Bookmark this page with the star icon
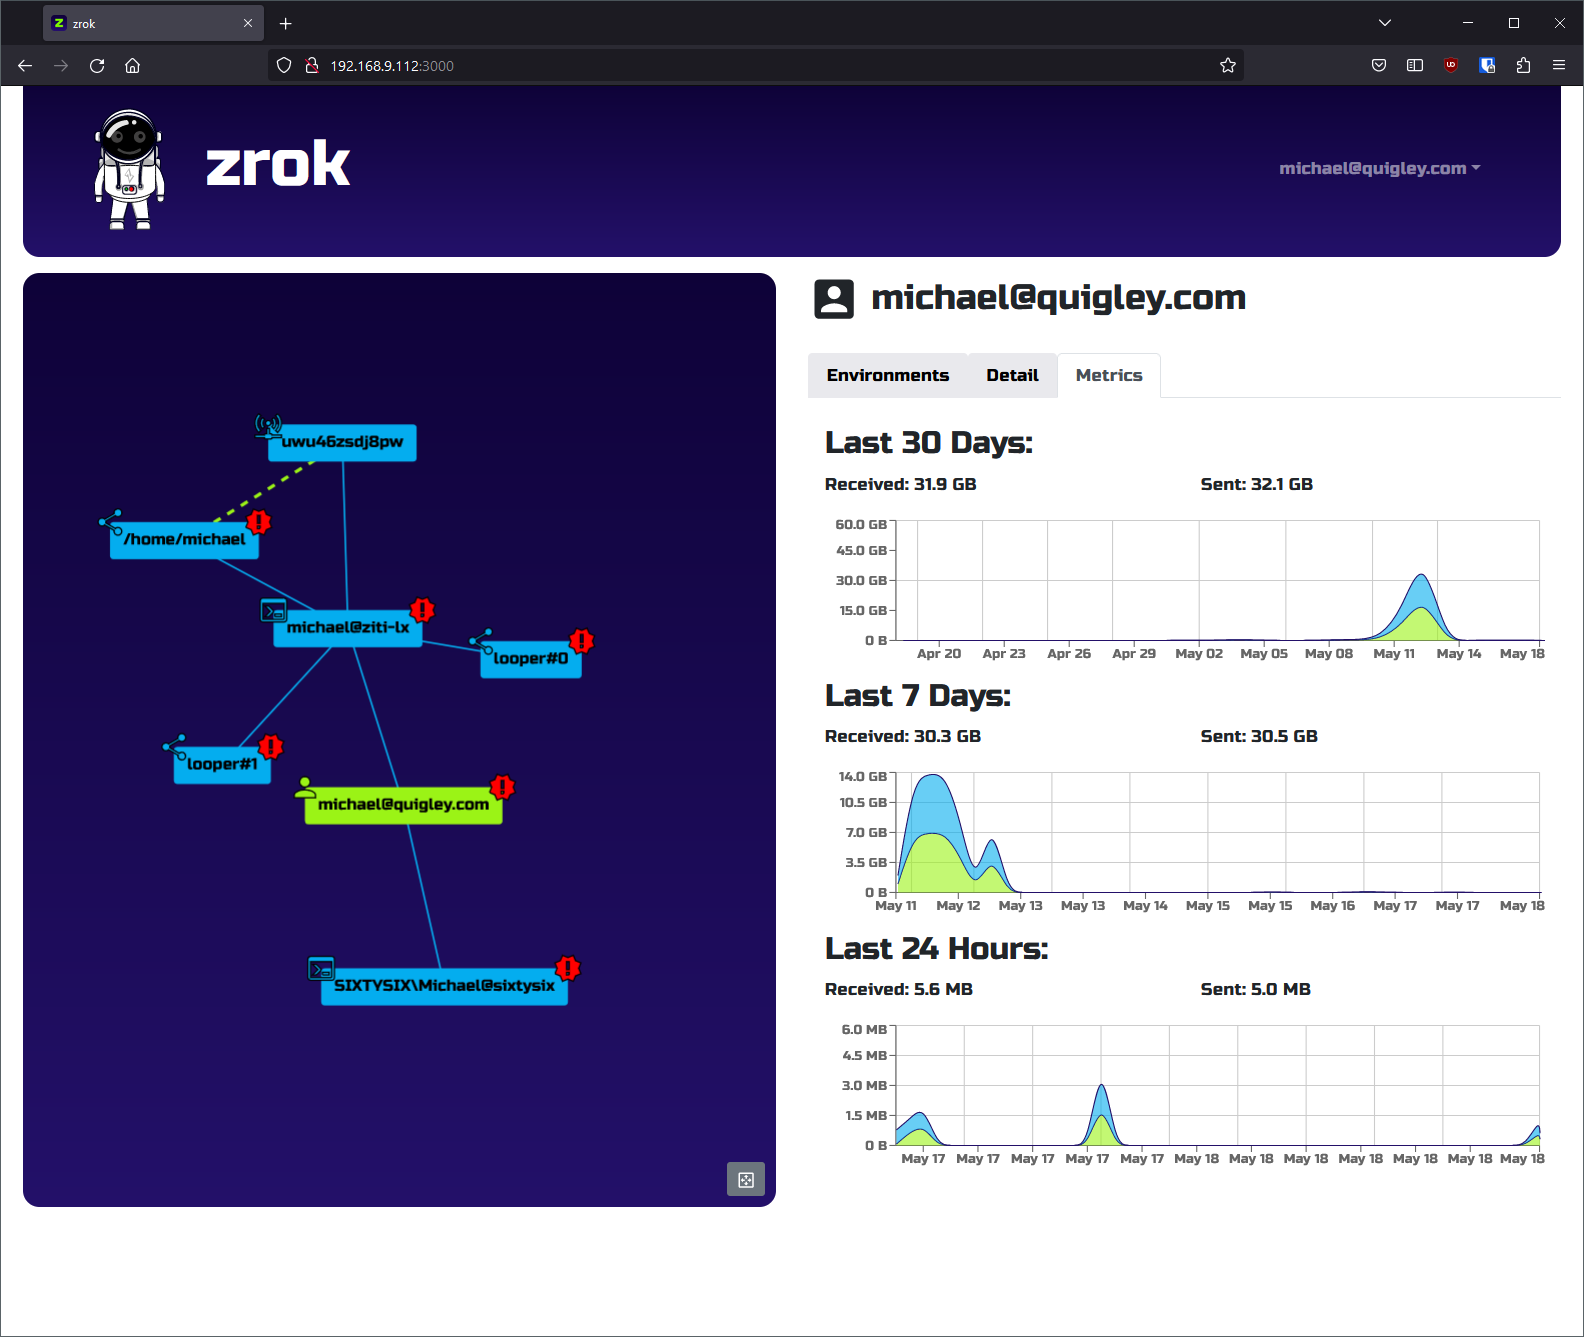1584x1337 pixels. point(1228,66)
